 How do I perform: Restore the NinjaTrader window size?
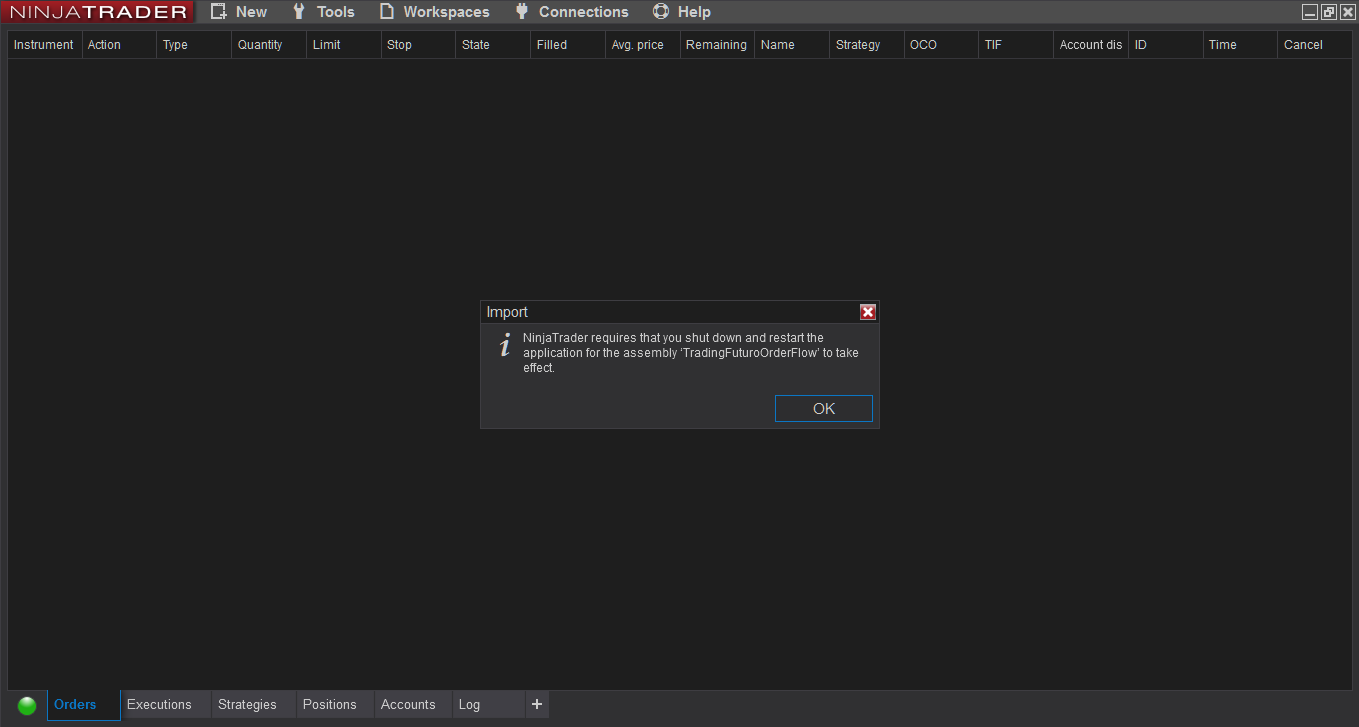pos(1329,12)
